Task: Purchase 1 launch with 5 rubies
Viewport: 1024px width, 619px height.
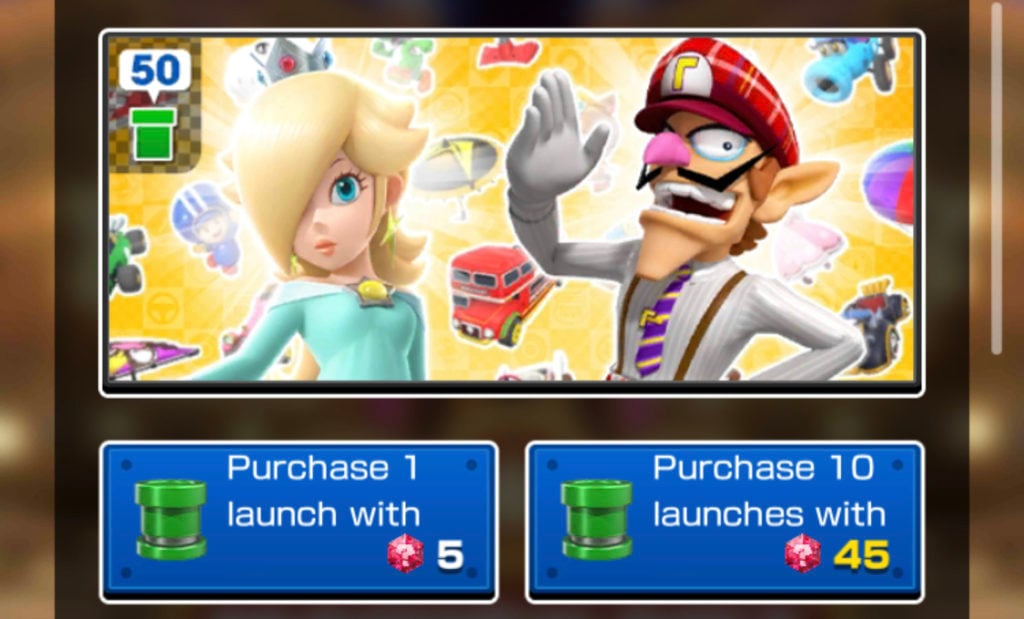Action: [299, 521]
